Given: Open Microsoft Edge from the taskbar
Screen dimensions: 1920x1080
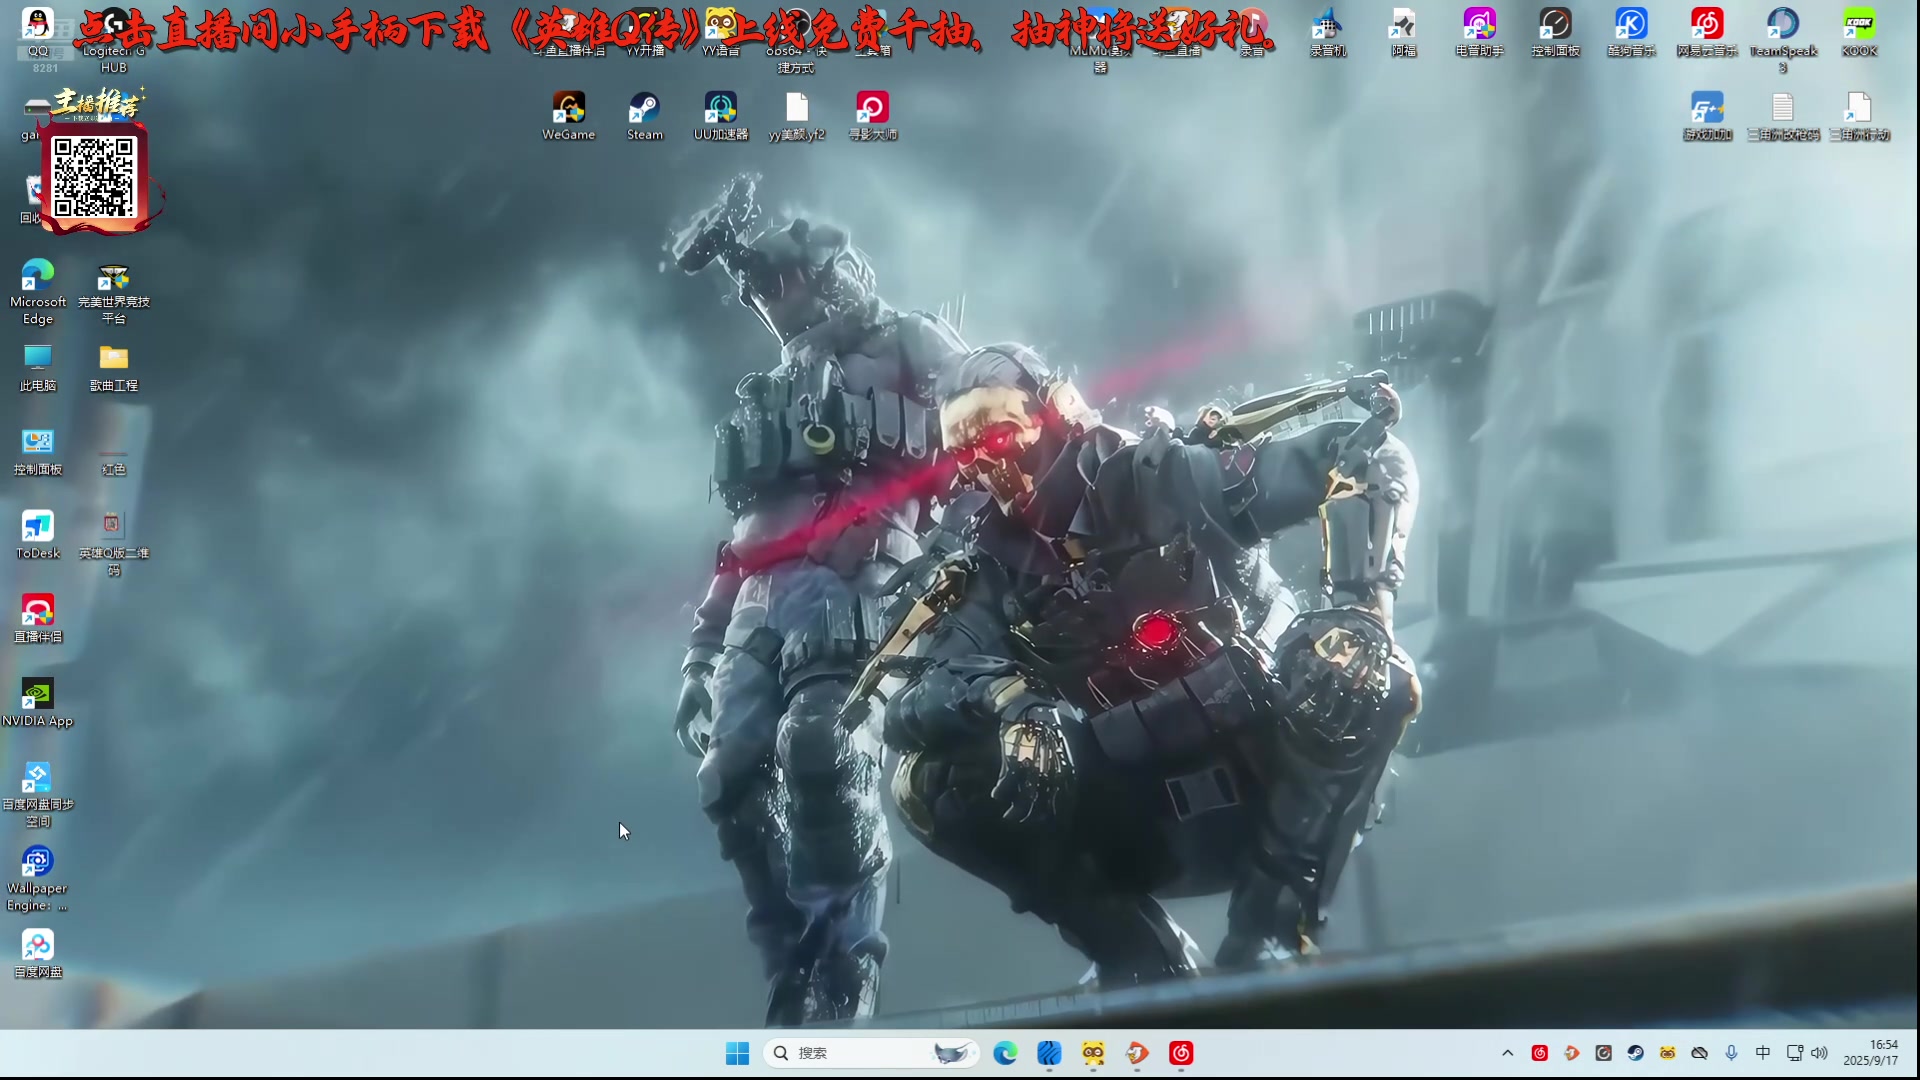Looking at the screenshot, I should pos(1005,1053).
